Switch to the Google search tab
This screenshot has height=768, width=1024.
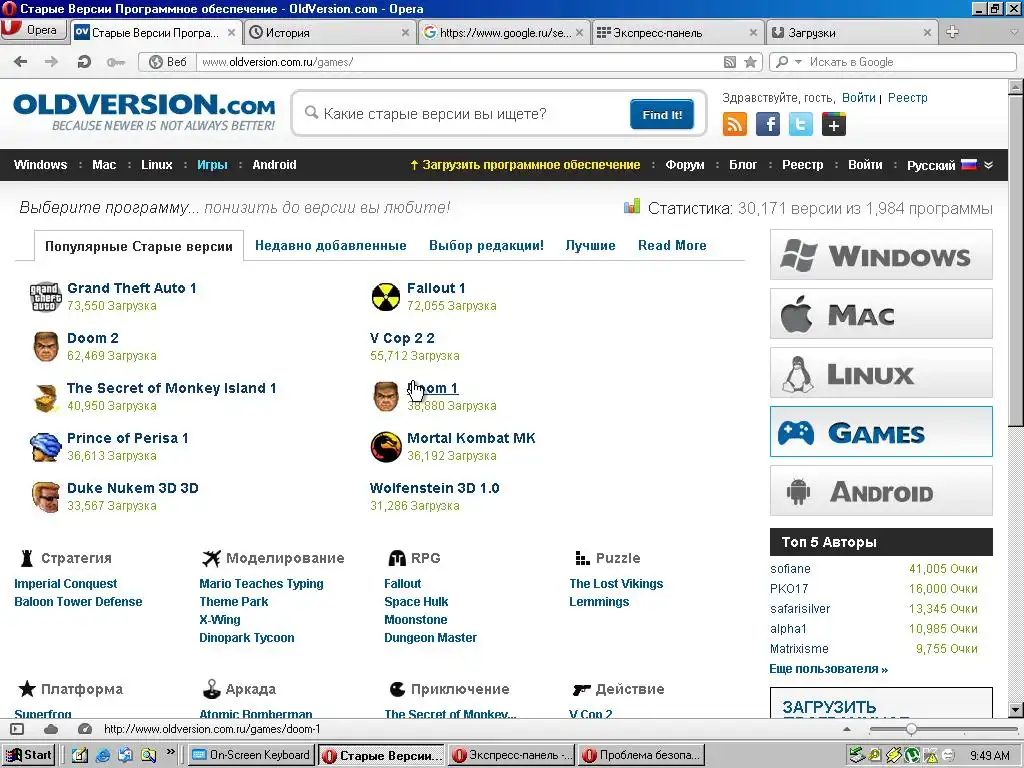coord(504,33)
